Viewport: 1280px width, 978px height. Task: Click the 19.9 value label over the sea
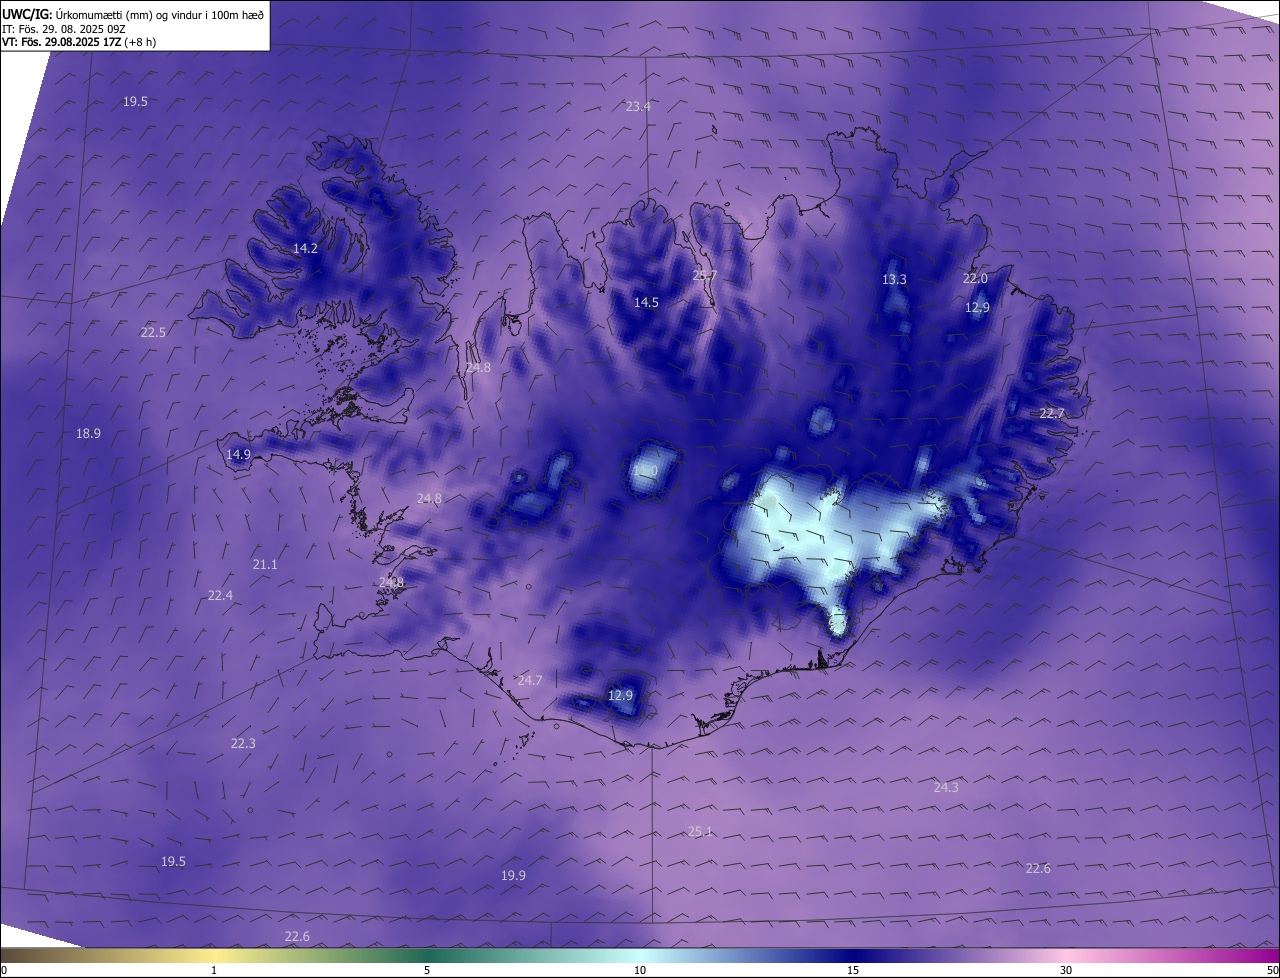[513, 875]
